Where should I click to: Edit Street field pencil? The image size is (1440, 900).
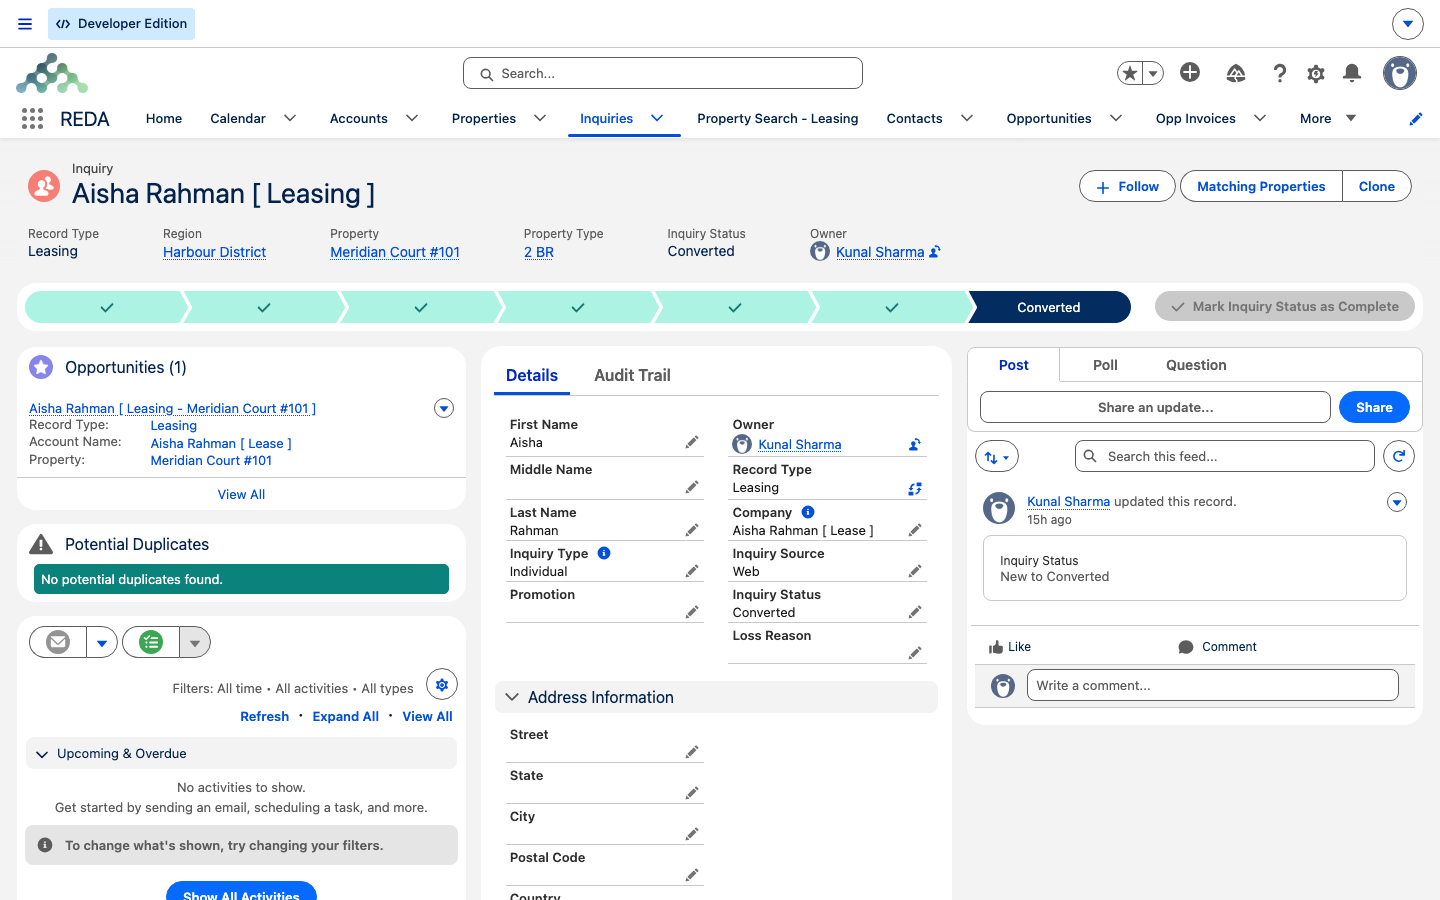click(x=692, y=752)
